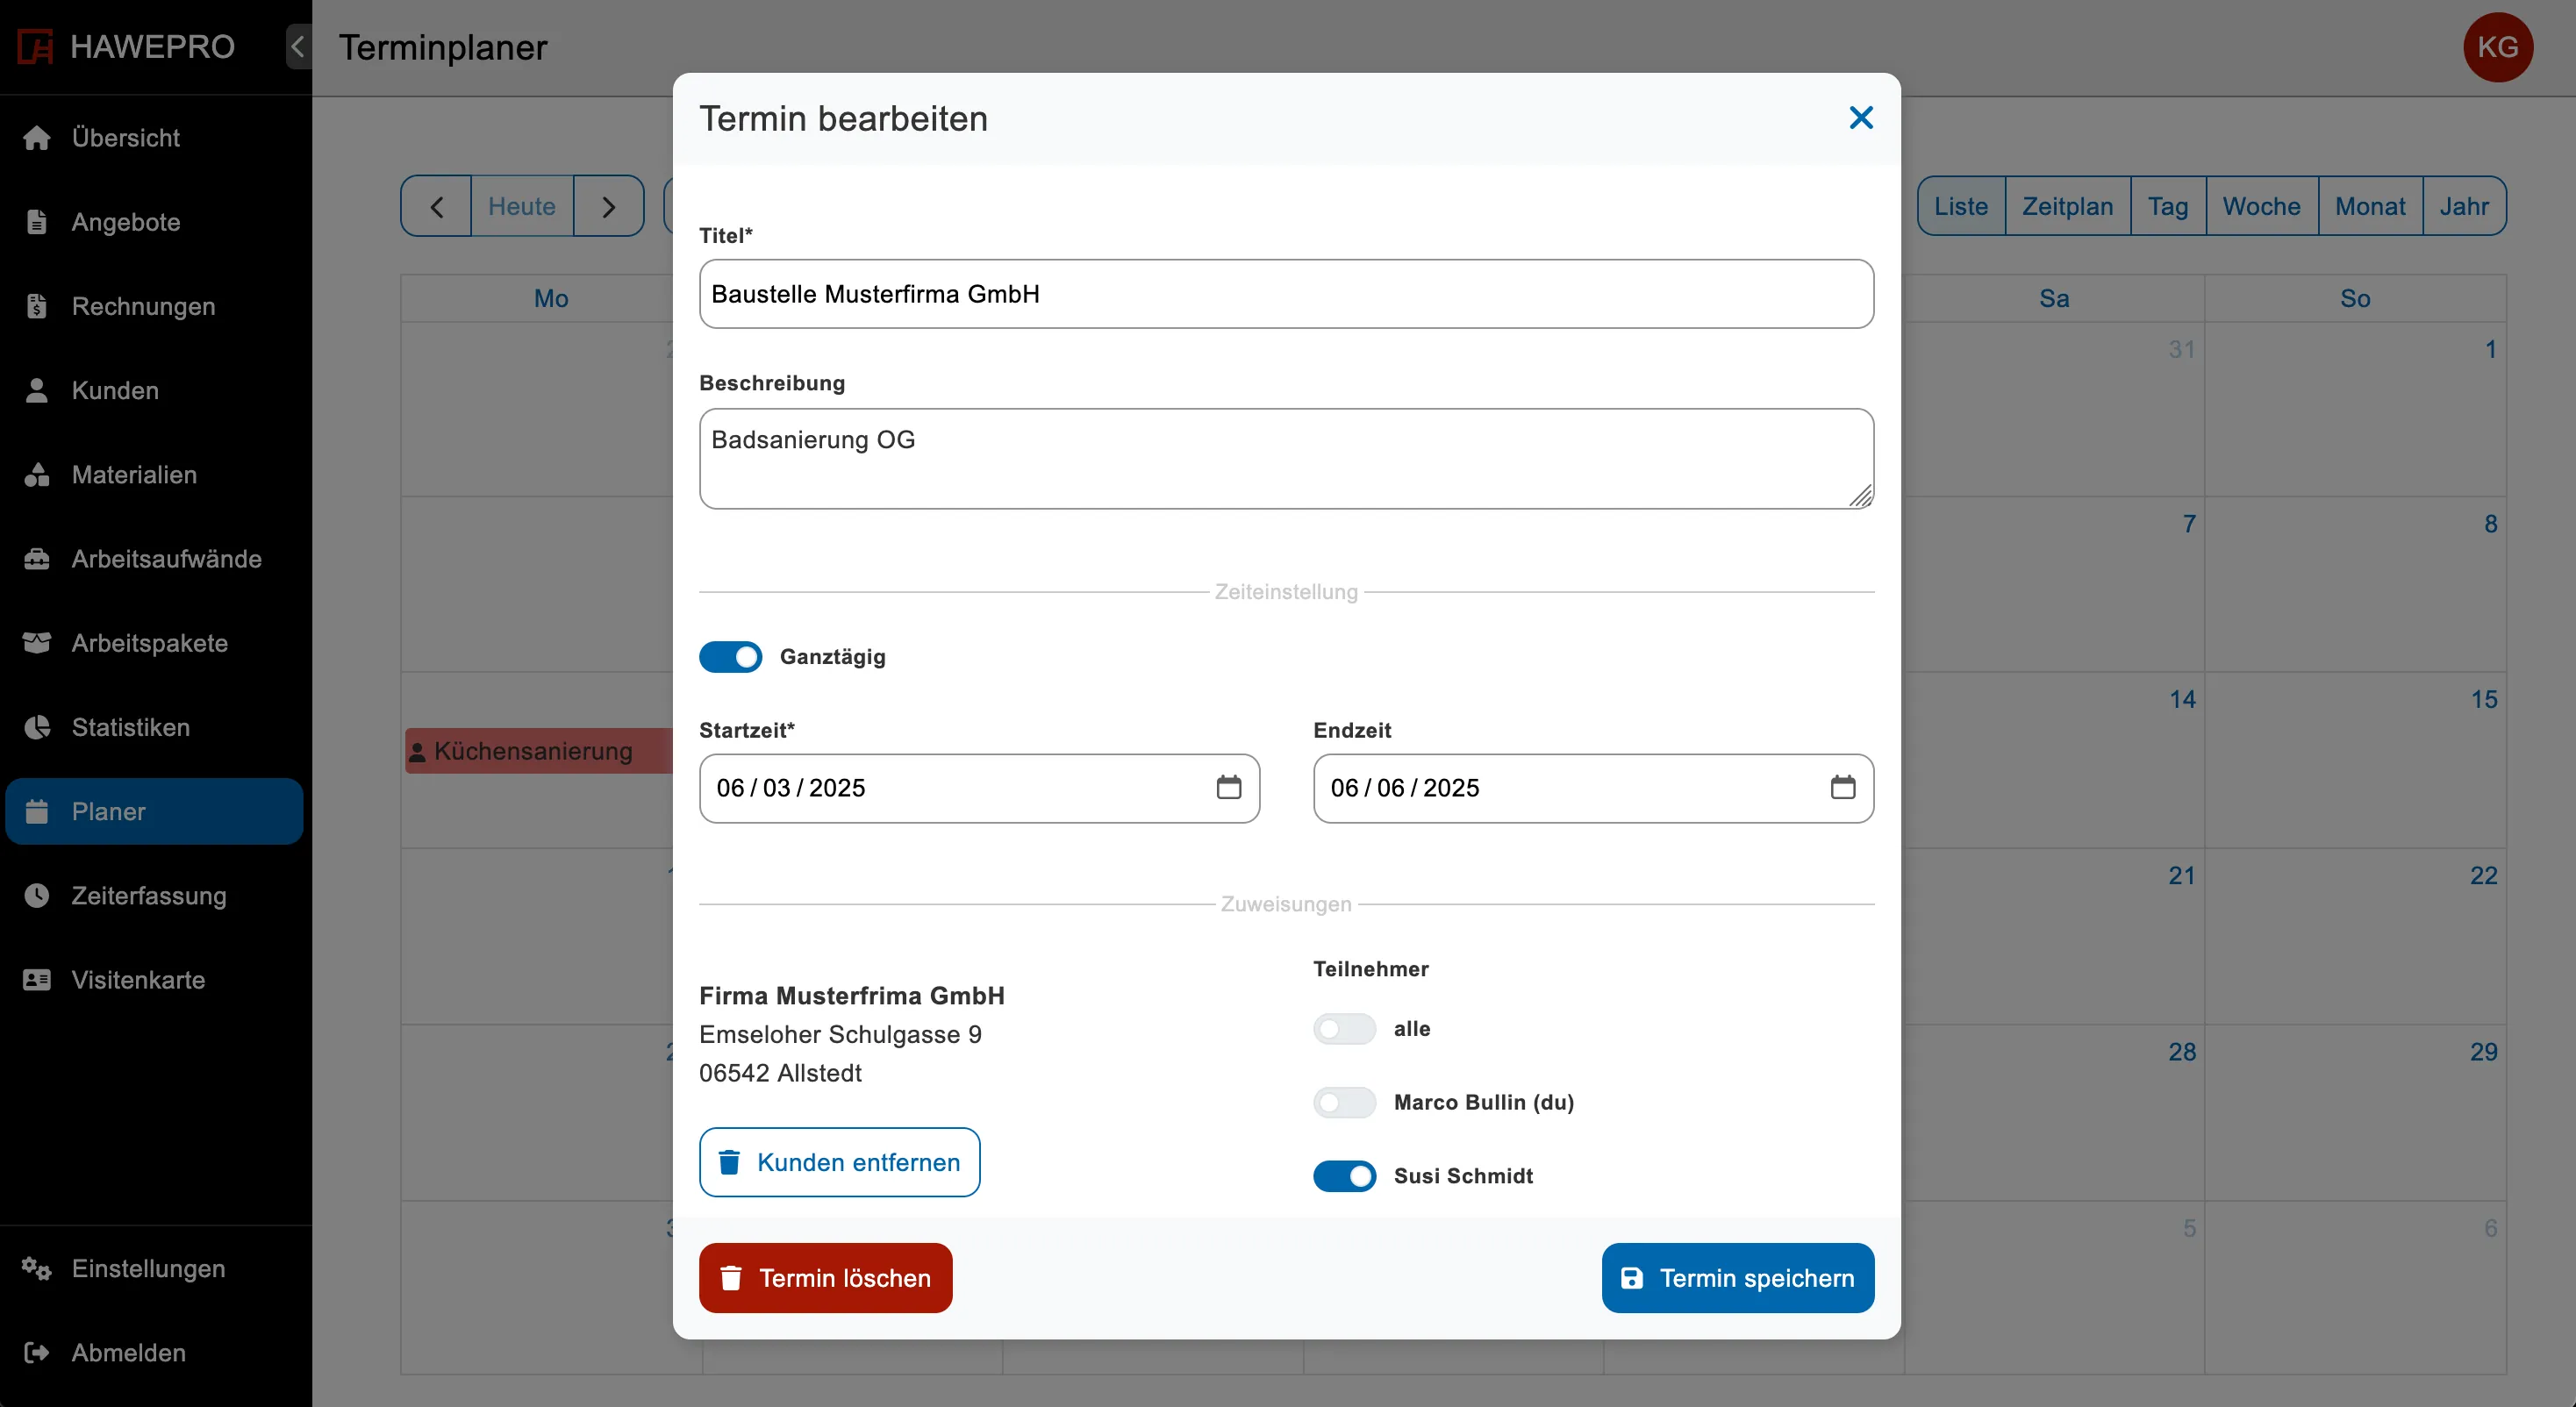Click the Heute button

click(522, 206)
